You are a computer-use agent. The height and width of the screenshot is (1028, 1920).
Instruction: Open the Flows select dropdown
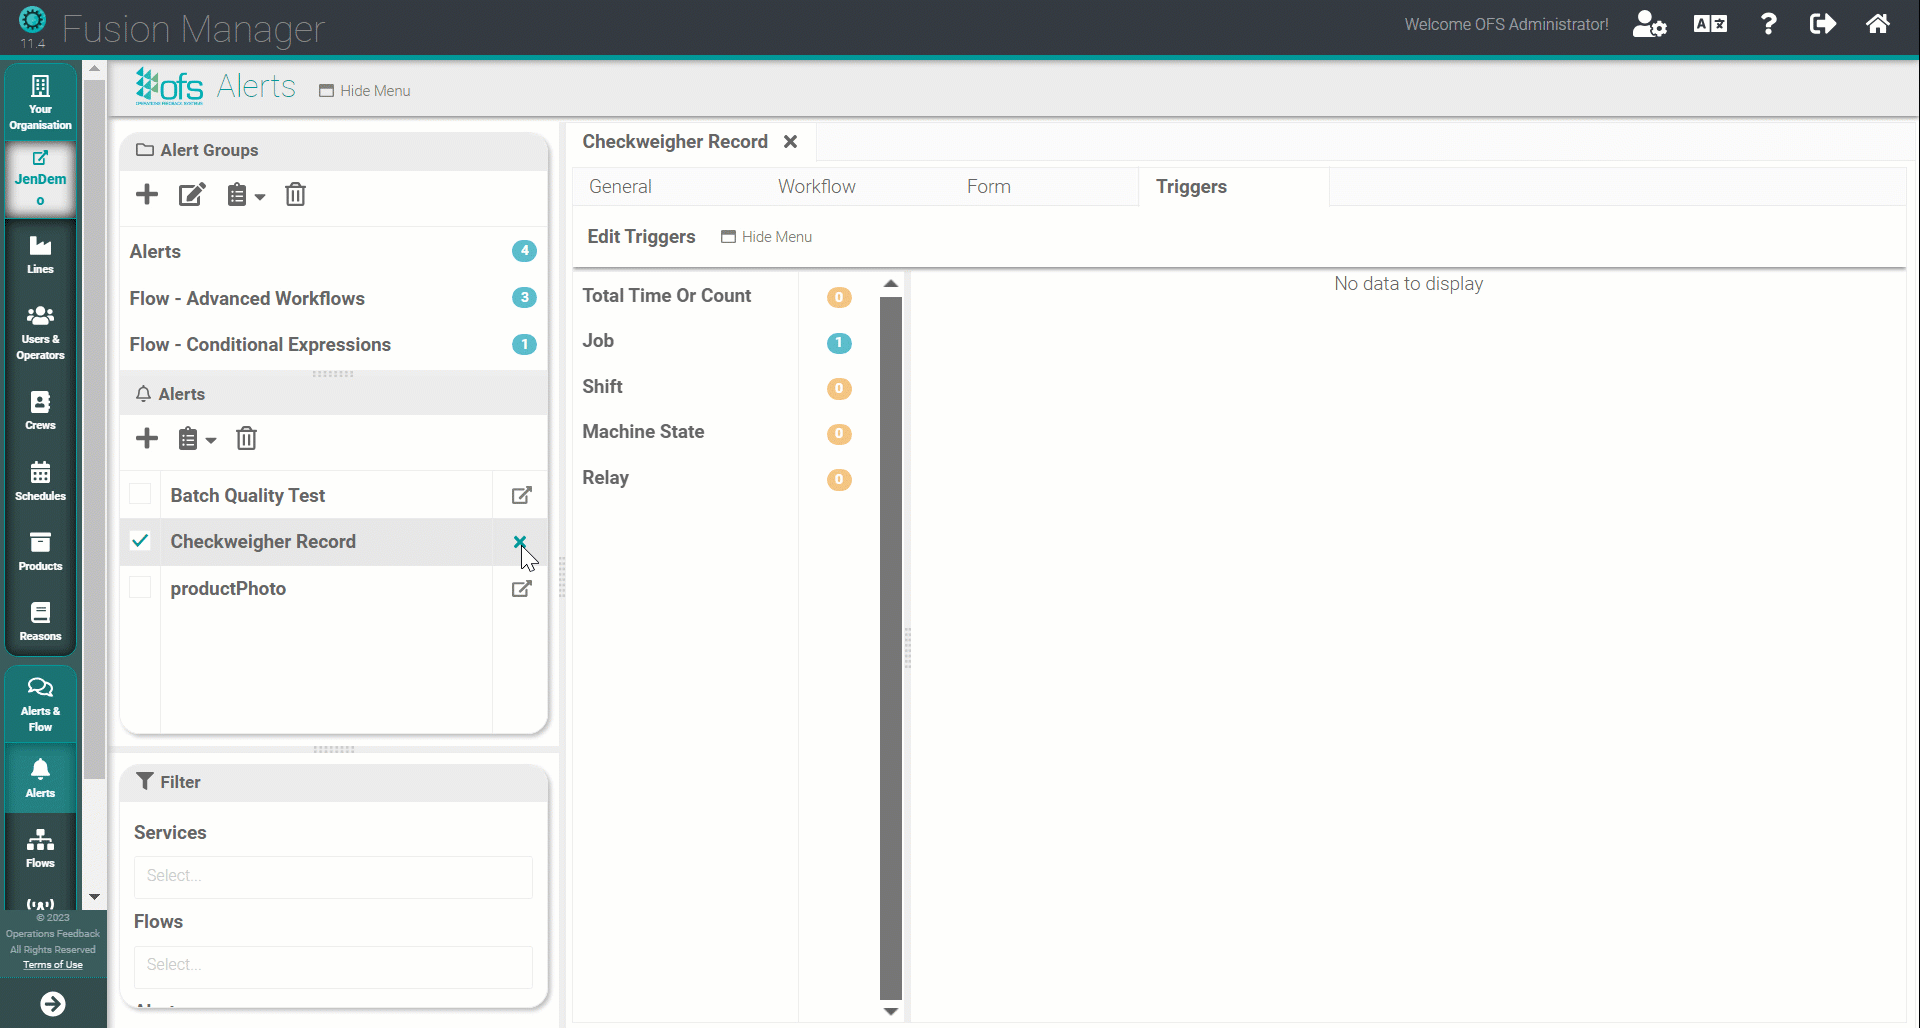coord(333,965)
